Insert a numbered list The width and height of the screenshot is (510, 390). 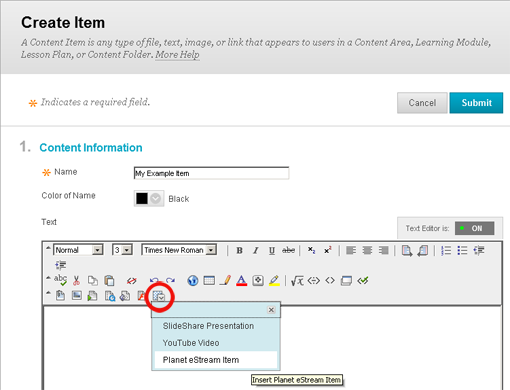click(x=446, y=250)
